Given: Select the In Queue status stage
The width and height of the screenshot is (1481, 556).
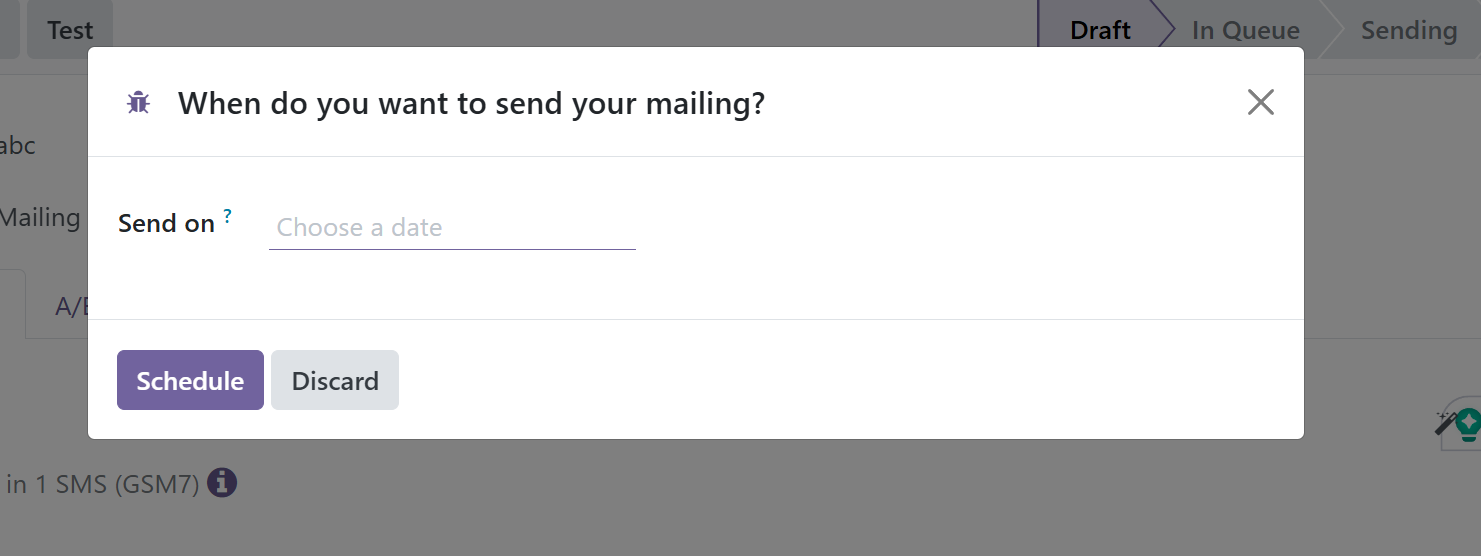Looking at the screenshot, I should pyautogui.click(x=1245, y=30).
